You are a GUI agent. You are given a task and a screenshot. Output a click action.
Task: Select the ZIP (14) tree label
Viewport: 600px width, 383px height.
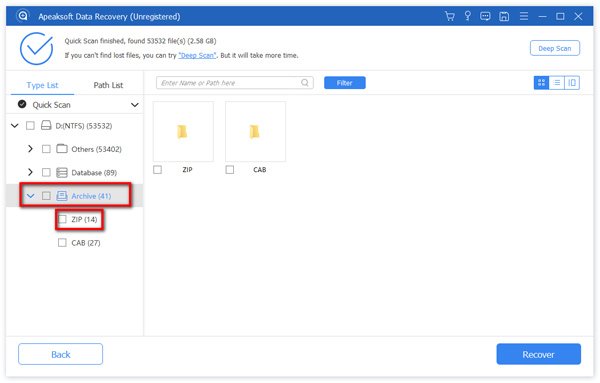pyautogui.click(x=84, y=219)
